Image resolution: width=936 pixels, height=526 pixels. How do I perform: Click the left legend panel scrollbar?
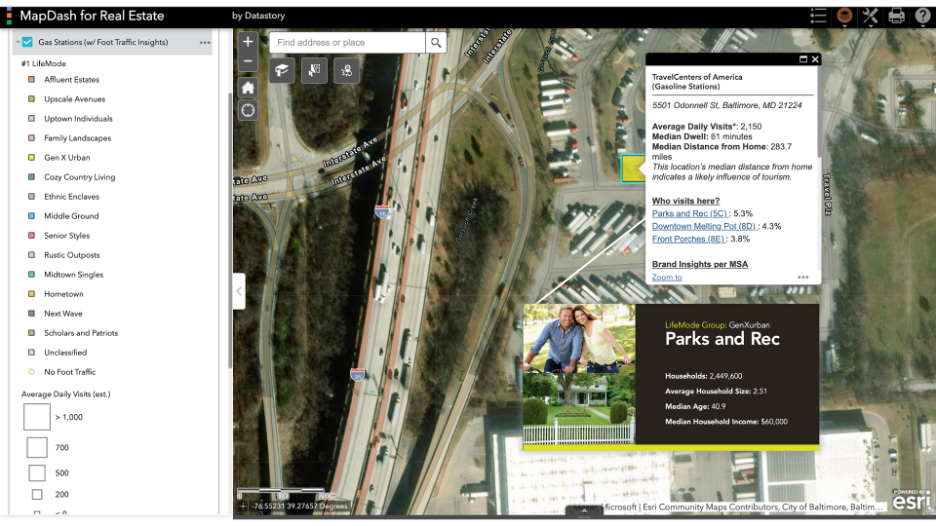230,230
